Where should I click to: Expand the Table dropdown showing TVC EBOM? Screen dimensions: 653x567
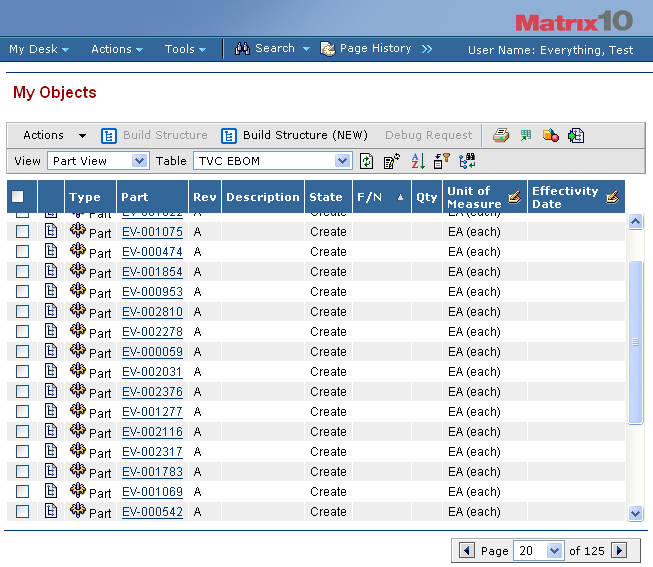(x=272, y=161)
